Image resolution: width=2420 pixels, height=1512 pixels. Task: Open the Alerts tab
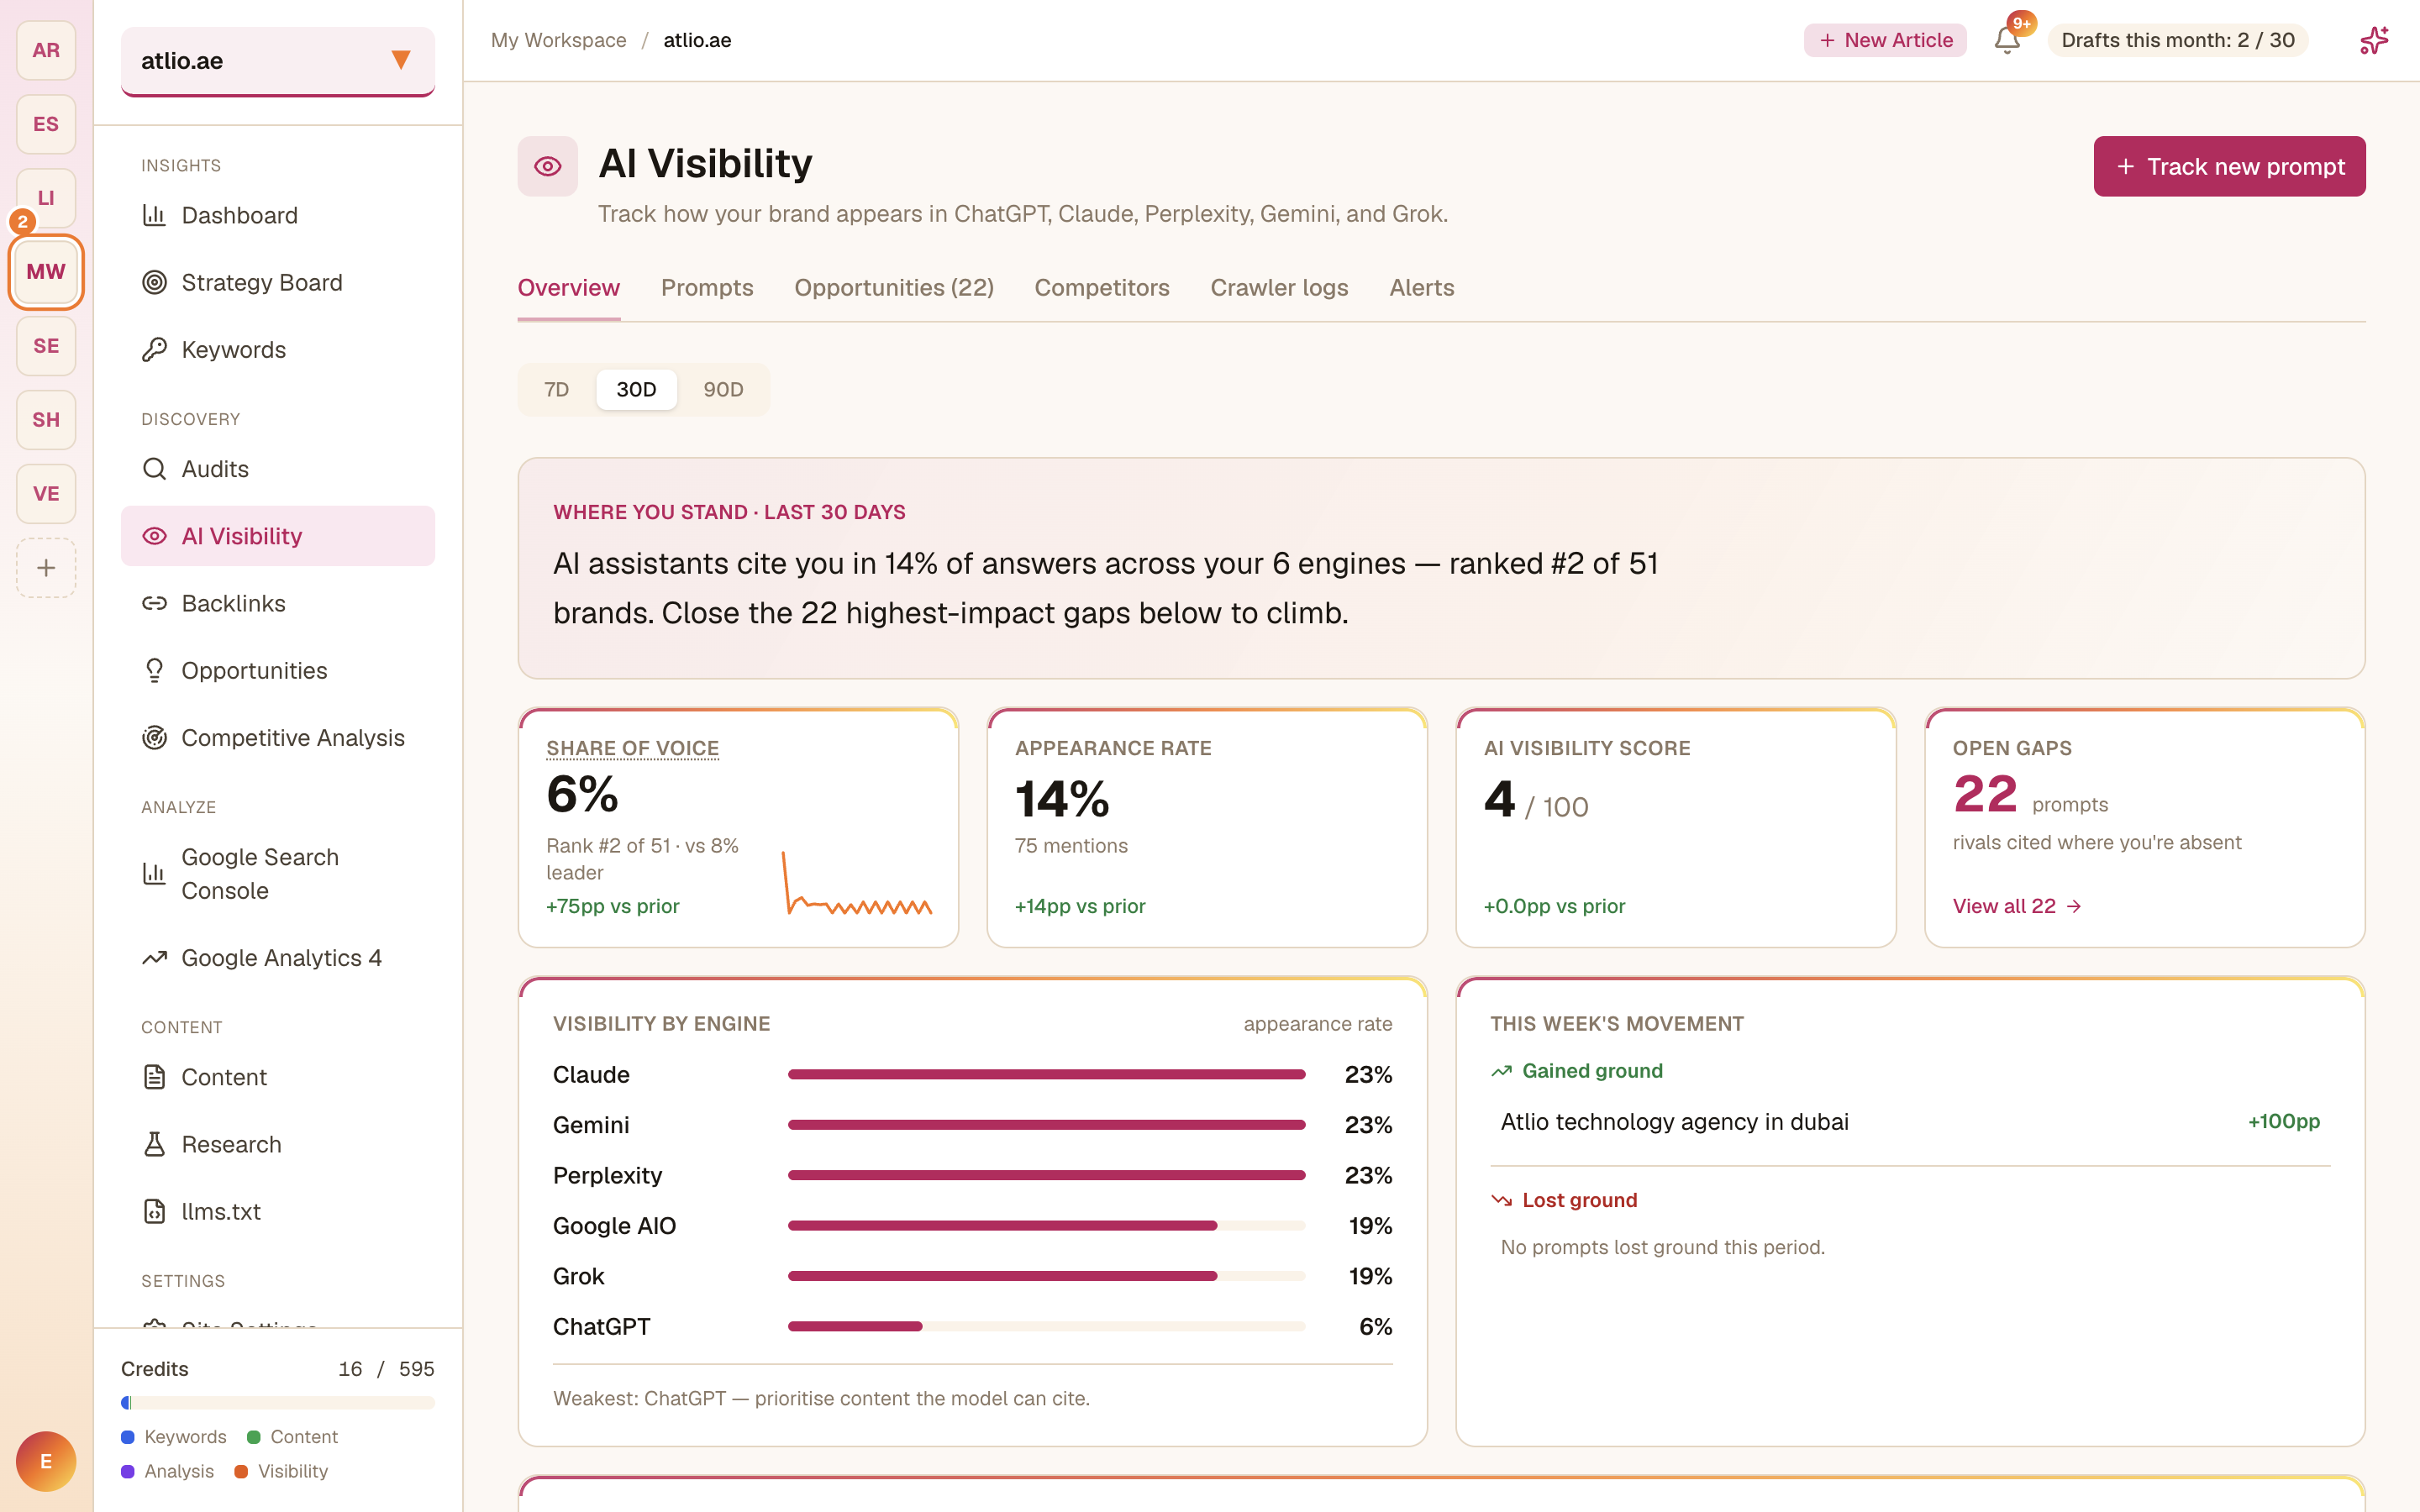coord(1421,288)
